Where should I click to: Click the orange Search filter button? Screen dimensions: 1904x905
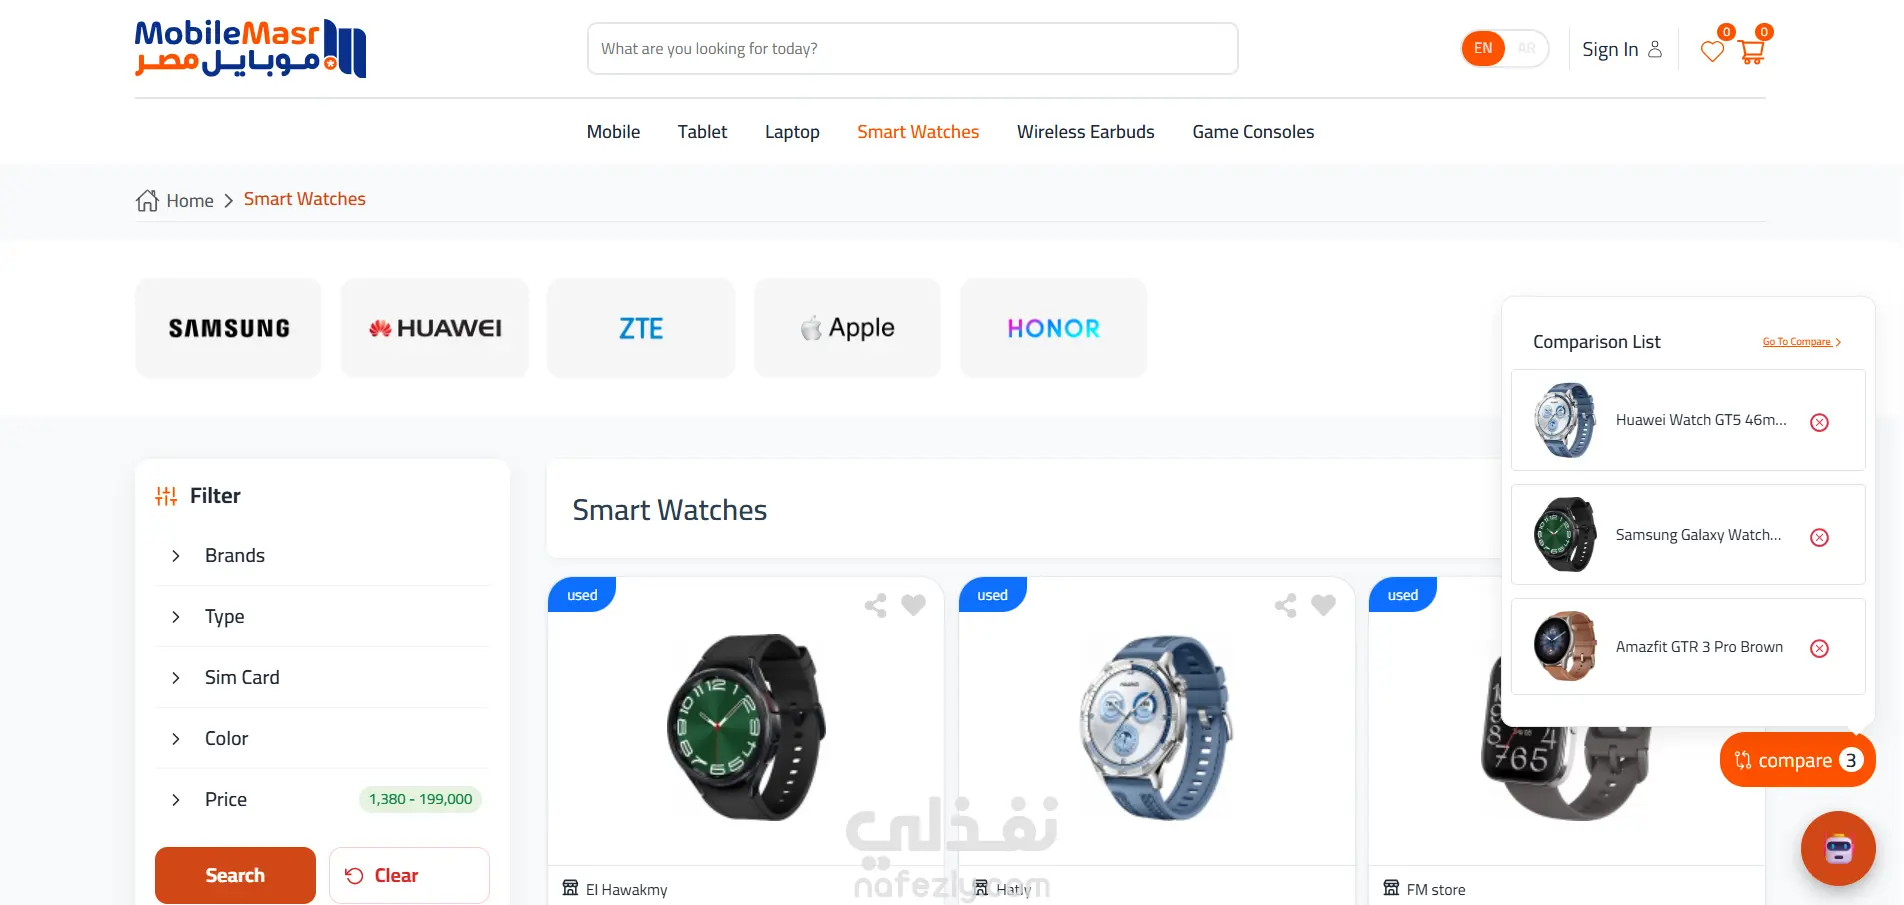[235, 875]
